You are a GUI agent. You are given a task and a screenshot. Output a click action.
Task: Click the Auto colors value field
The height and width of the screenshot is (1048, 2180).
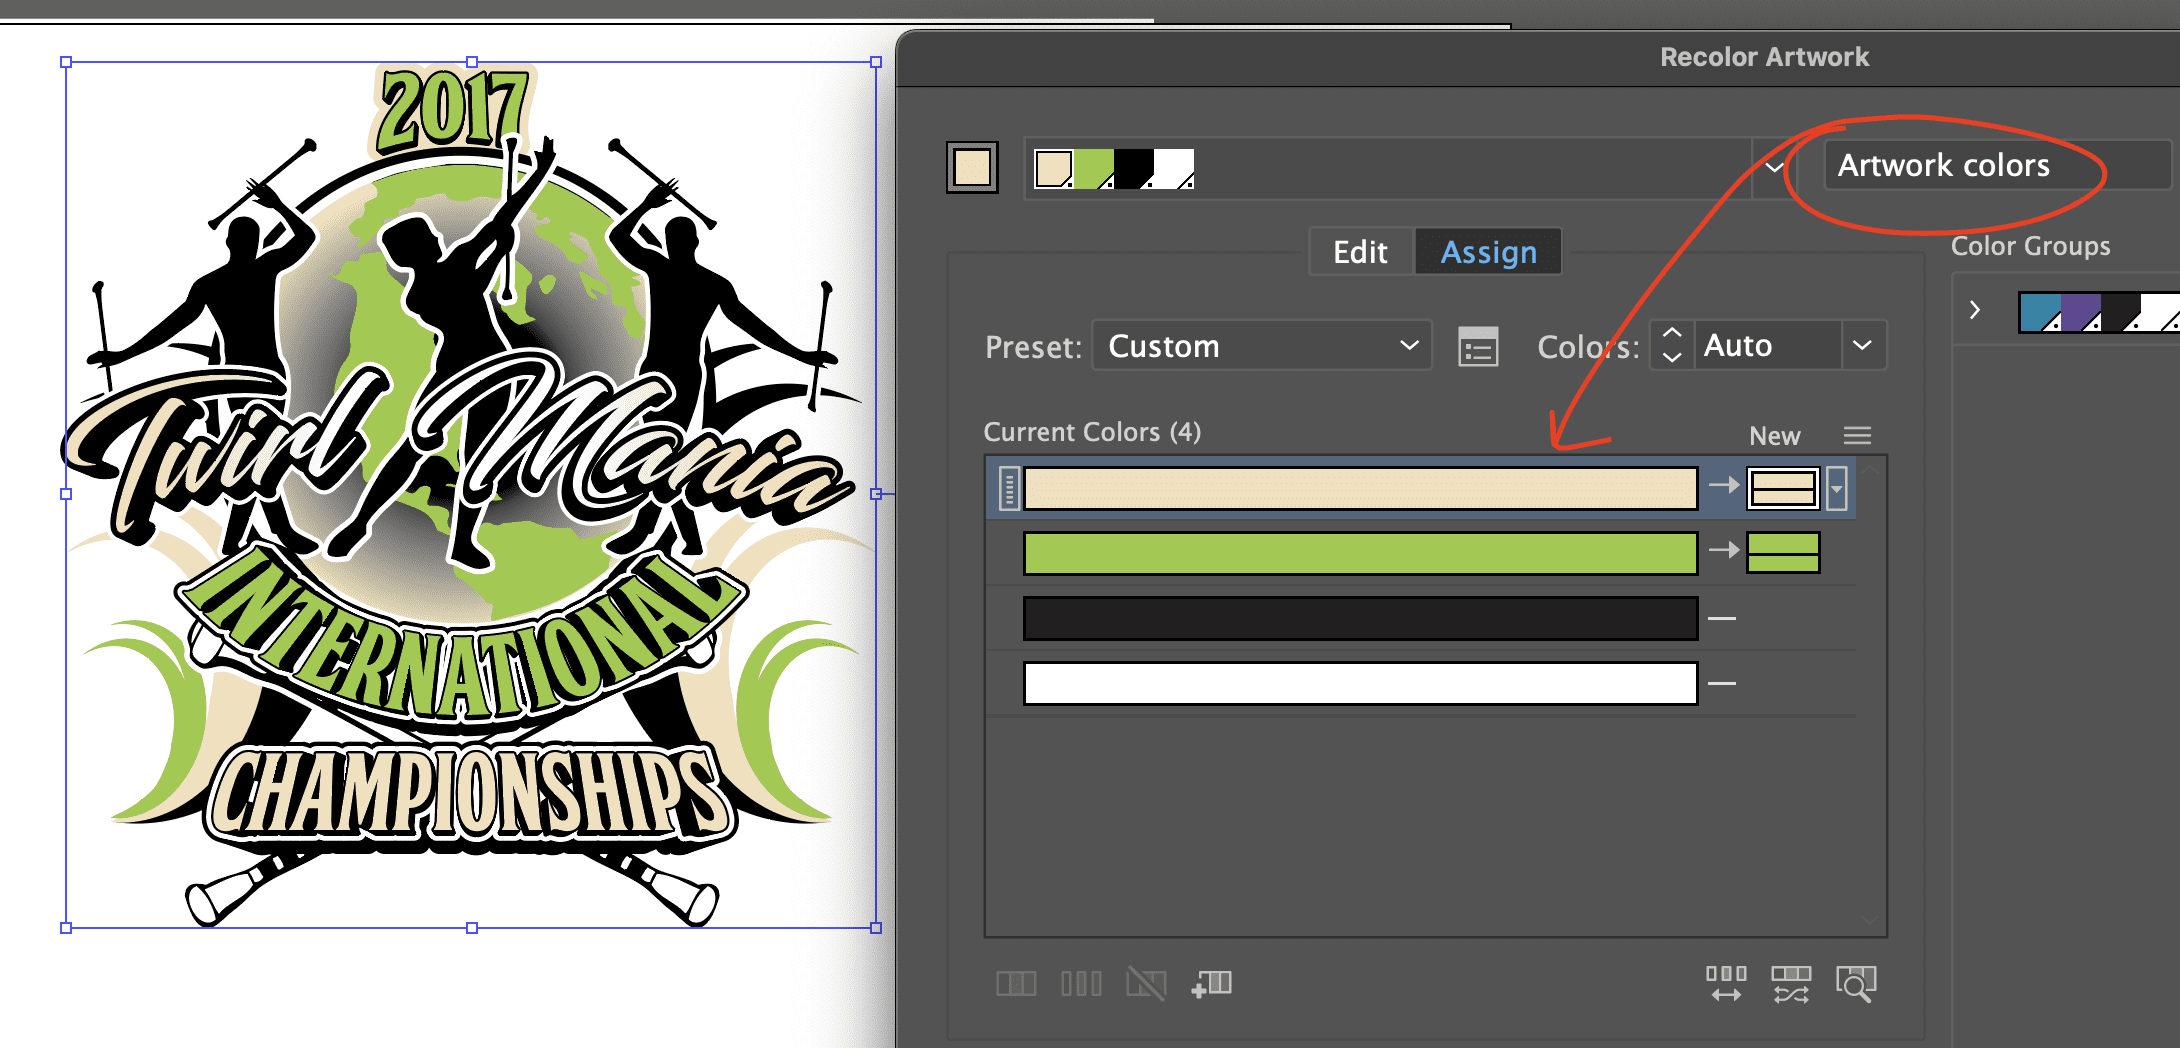(x=1767, y=346)
